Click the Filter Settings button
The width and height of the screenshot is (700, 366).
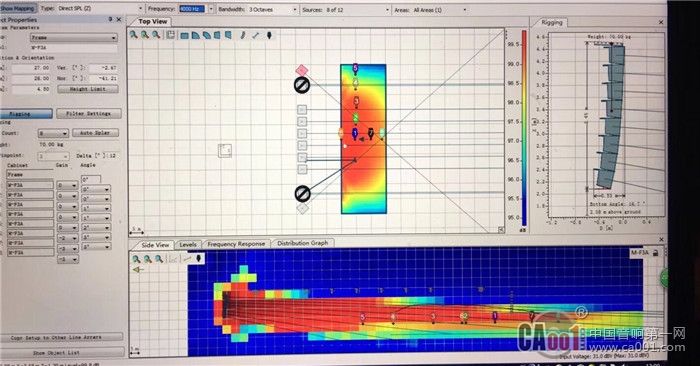(x=88, y=113)
